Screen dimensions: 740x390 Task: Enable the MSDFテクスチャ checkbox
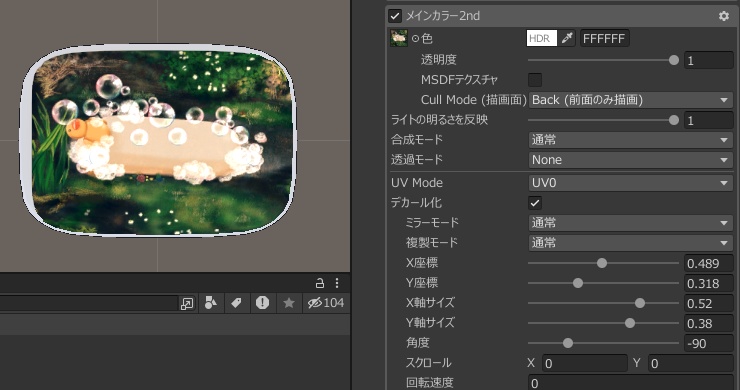tap(535, 79)
